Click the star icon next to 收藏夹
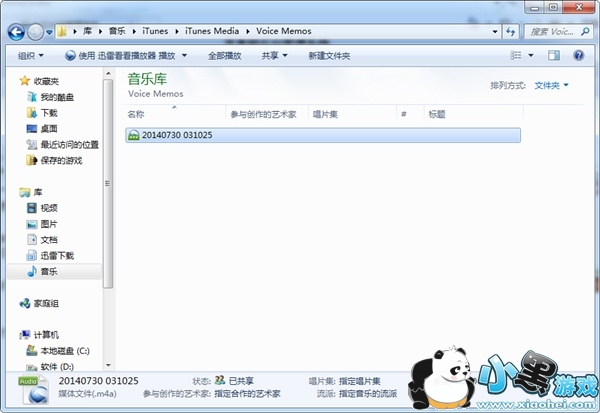The height and width of the screenshot is (413, 600). pyautogui.click(x=24, y=81)
